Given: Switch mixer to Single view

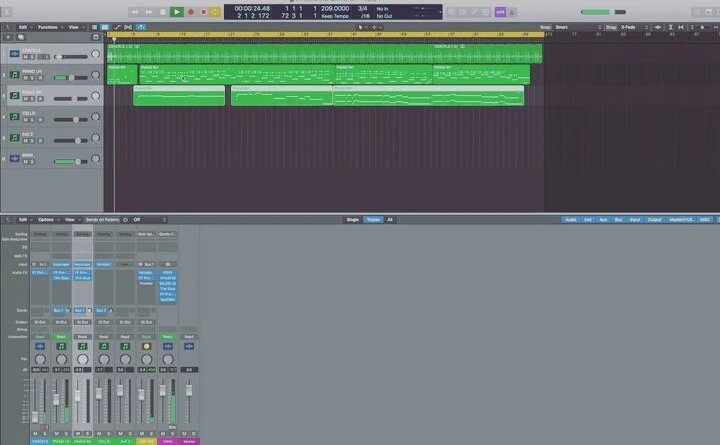Looking at the screenshot, I should click(353, 220).
